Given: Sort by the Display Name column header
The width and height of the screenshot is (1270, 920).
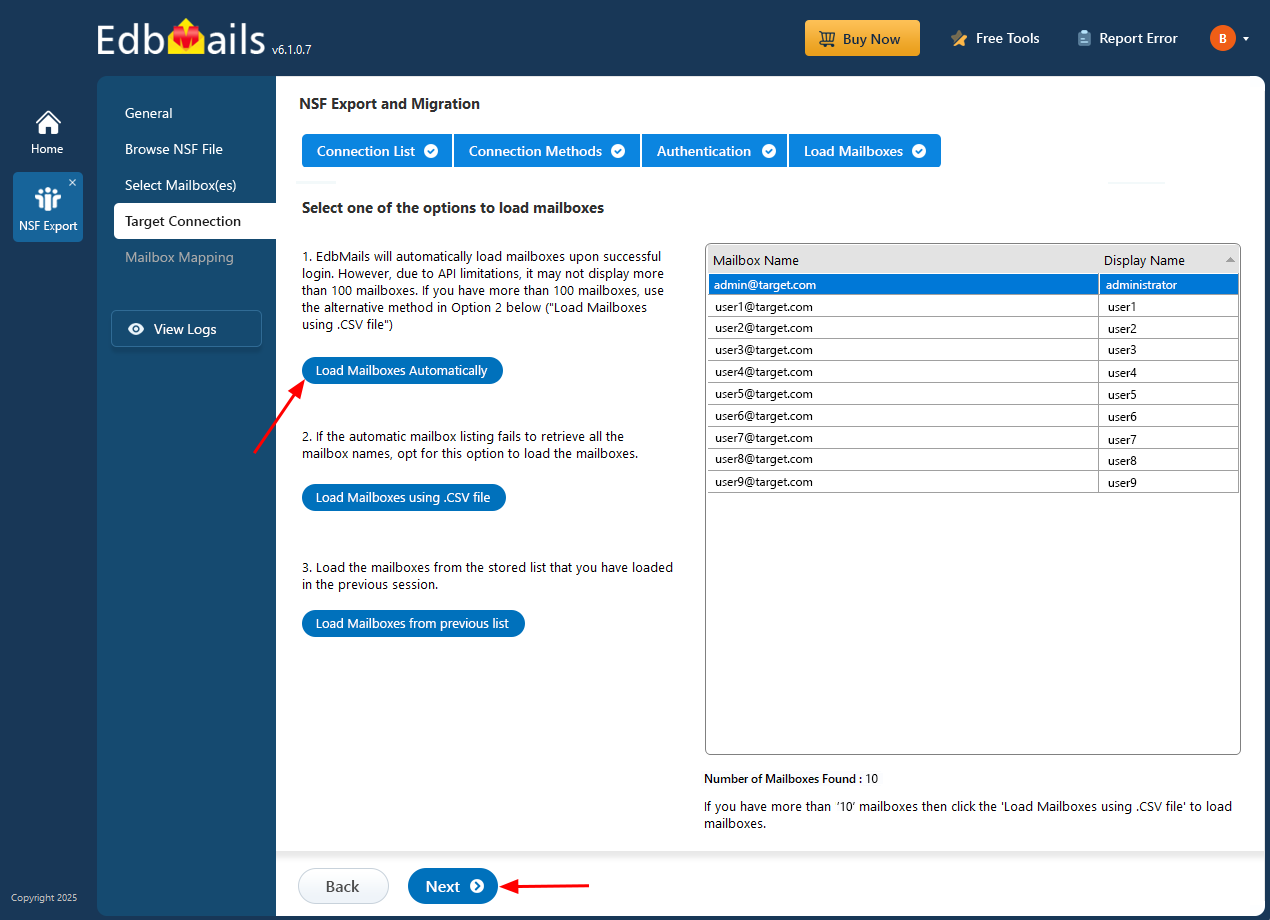Looking at the screenshot, I should pos(1169,260).
